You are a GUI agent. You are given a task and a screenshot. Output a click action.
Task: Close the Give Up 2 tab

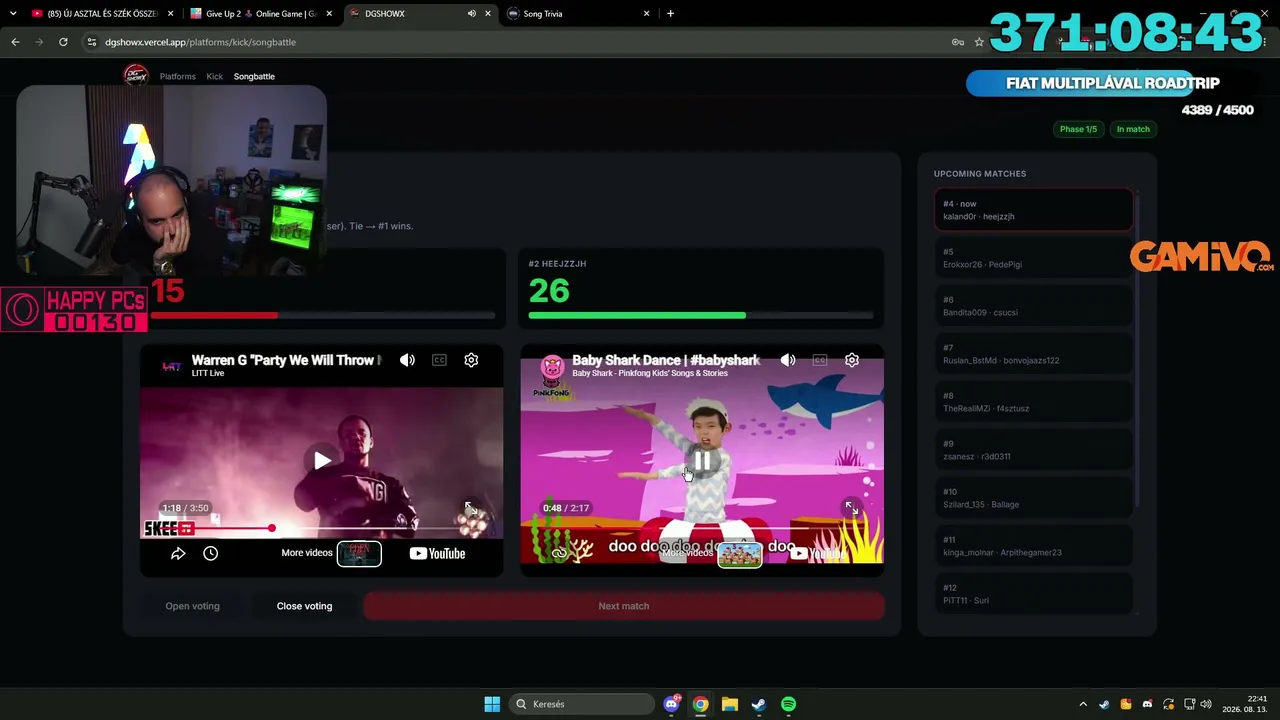tap(329, 14)
